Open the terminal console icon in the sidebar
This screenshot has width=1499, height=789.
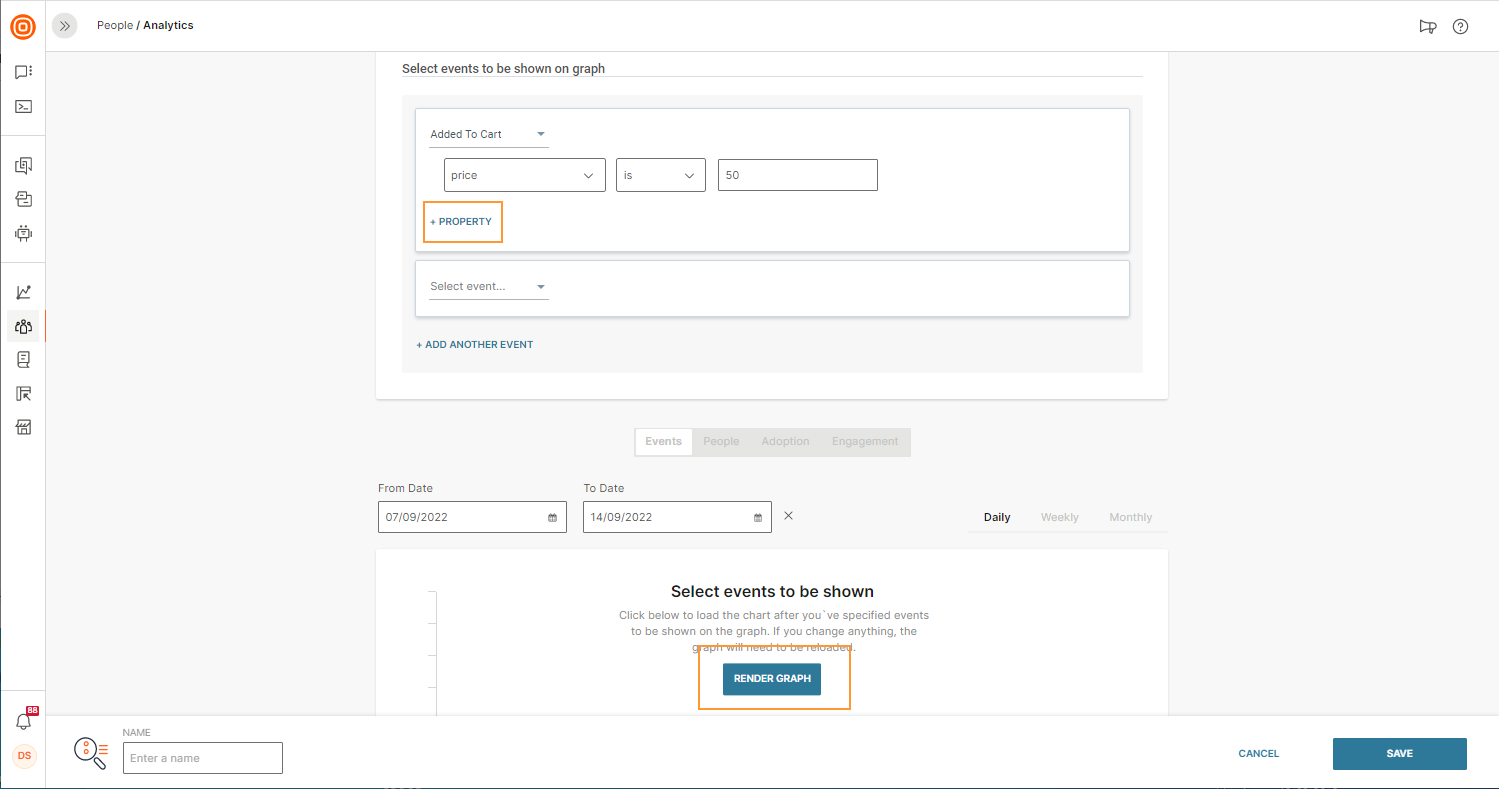pyautogui.click(x=23, y=106)
